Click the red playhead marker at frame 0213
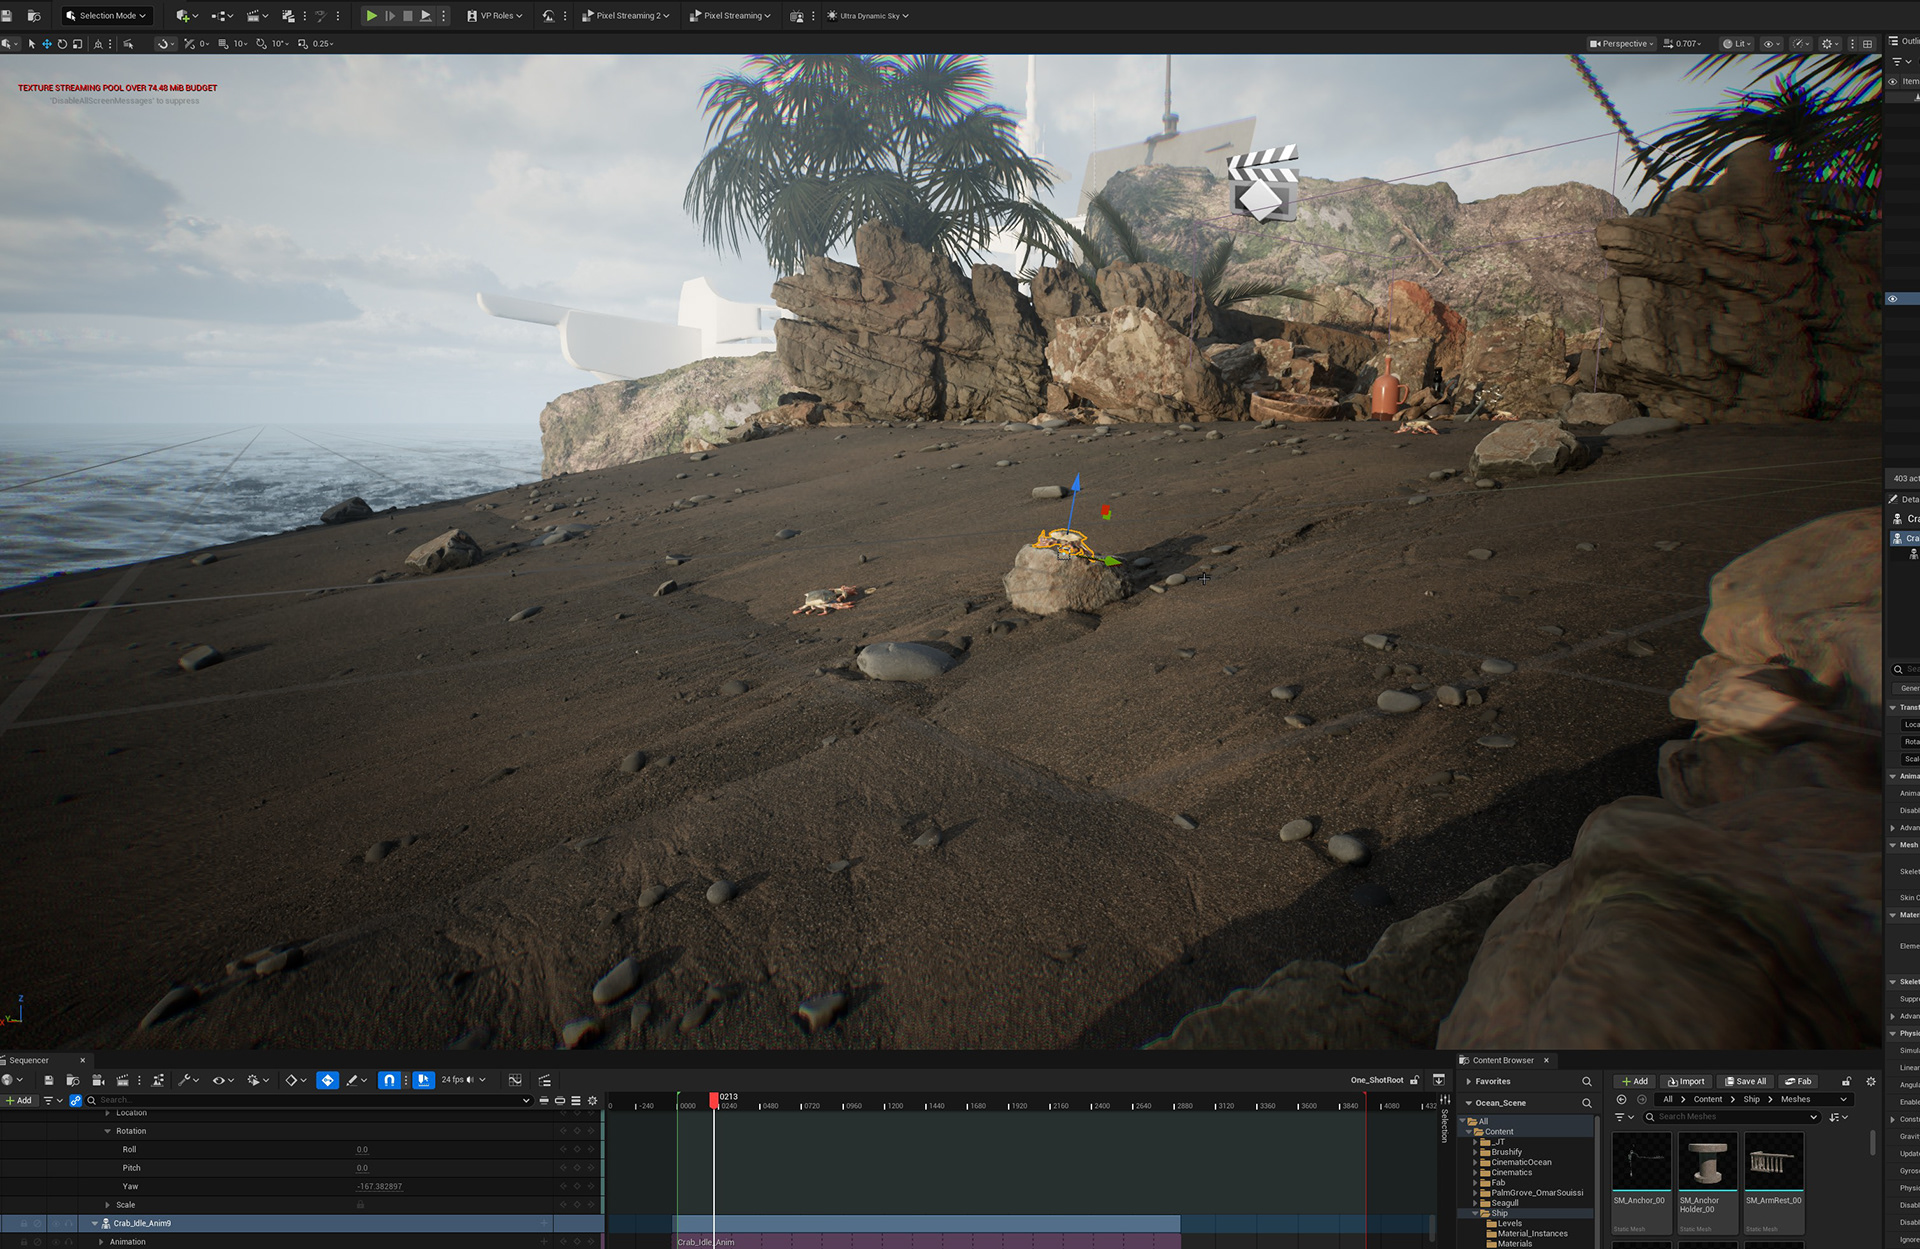The height and width of the screenshot is (1249, 1920). coord(714,1100)
